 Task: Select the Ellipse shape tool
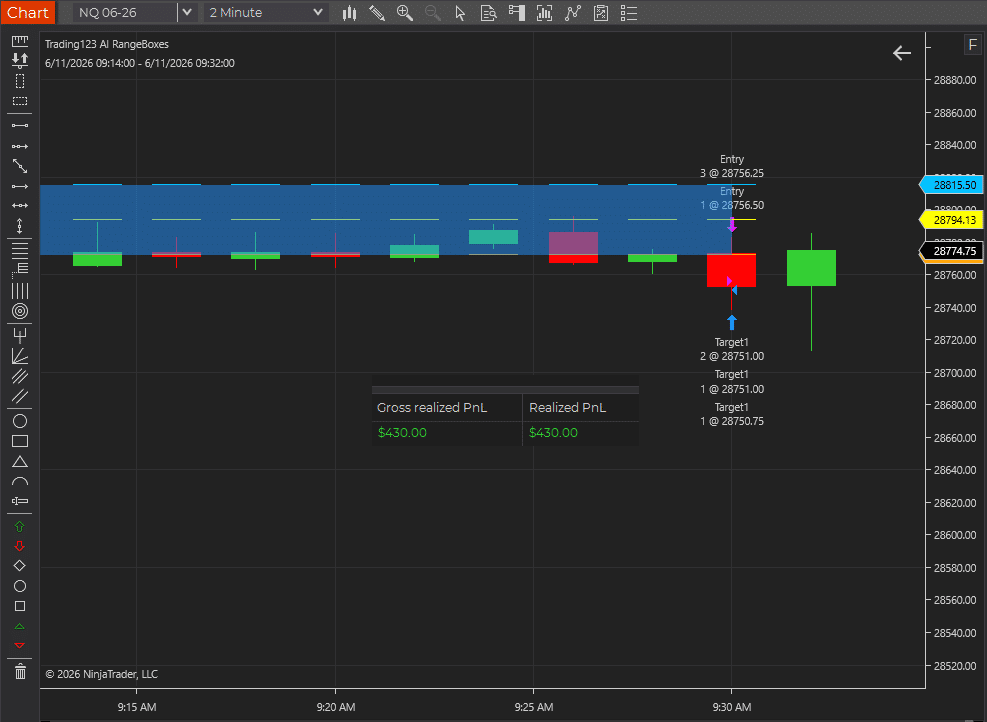point(20,421)
